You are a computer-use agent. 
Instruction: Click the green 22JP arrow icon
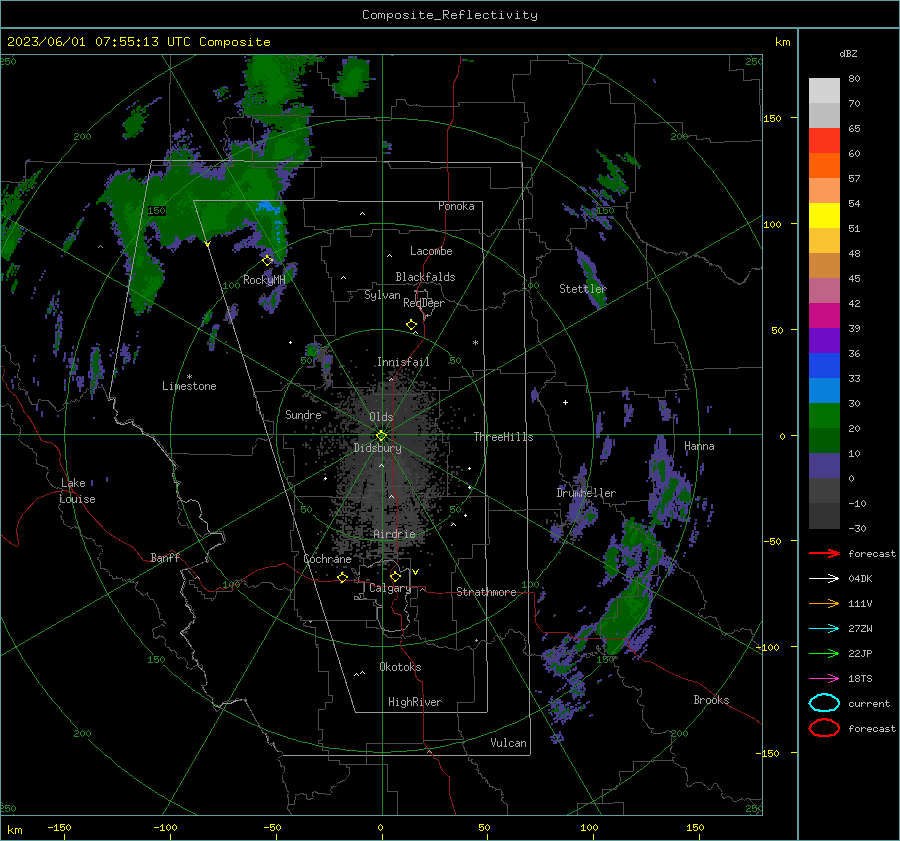click(824, 653)
